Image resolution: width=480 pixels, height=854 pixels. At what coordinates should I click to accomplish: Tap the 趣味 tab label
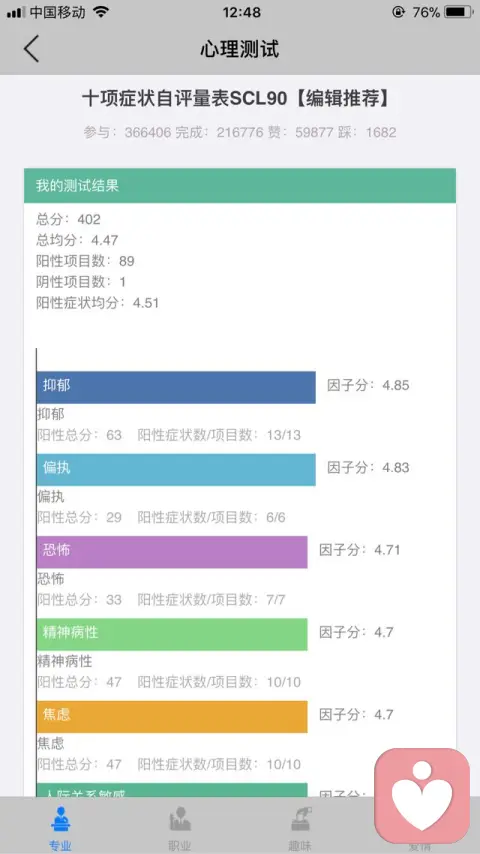click(300, 846)
